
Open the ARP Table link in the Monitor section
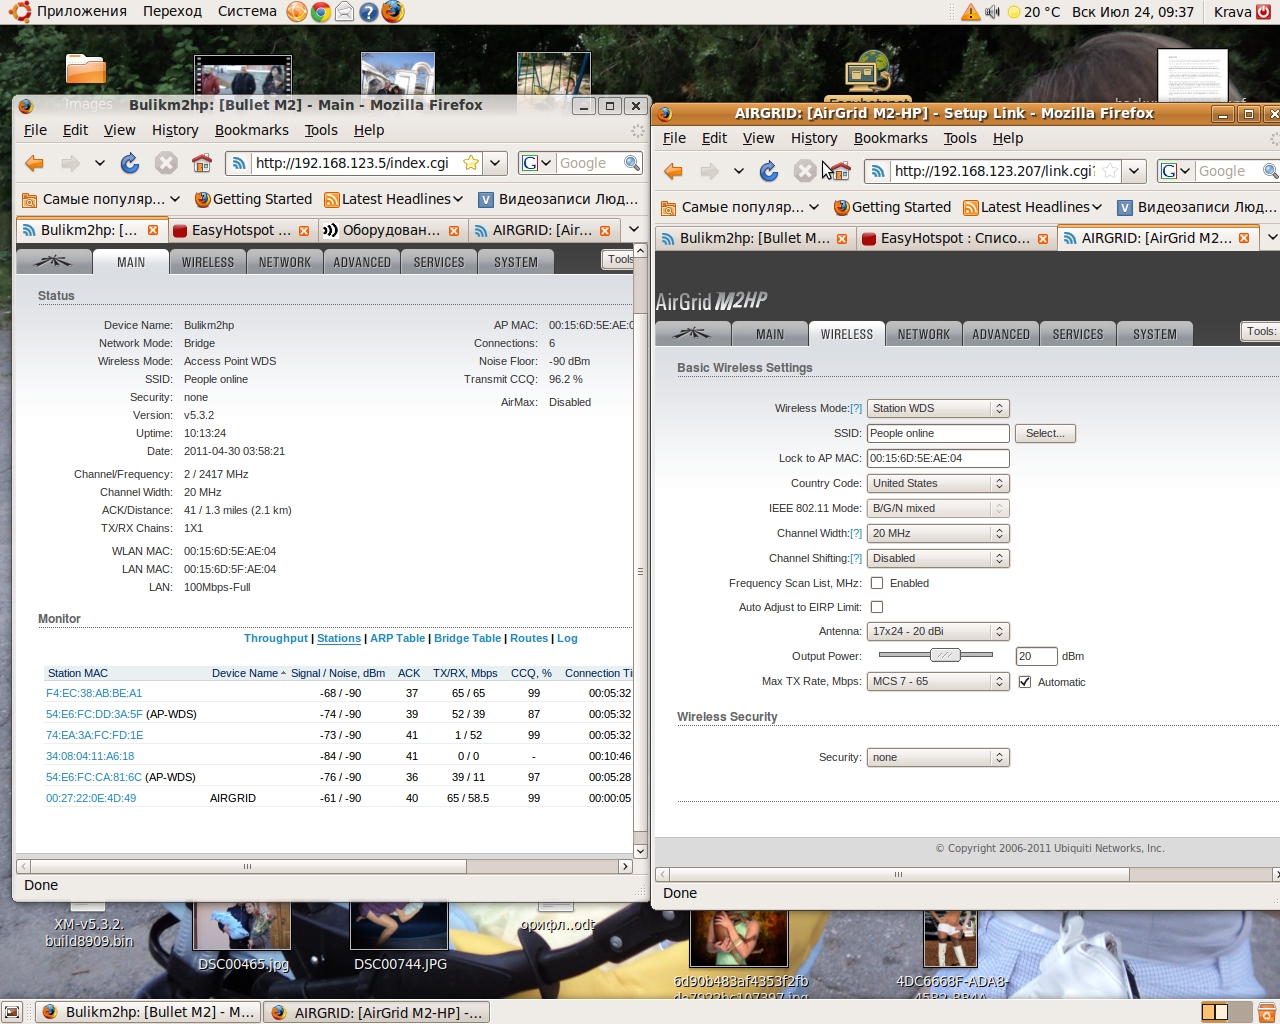[397, 638]
